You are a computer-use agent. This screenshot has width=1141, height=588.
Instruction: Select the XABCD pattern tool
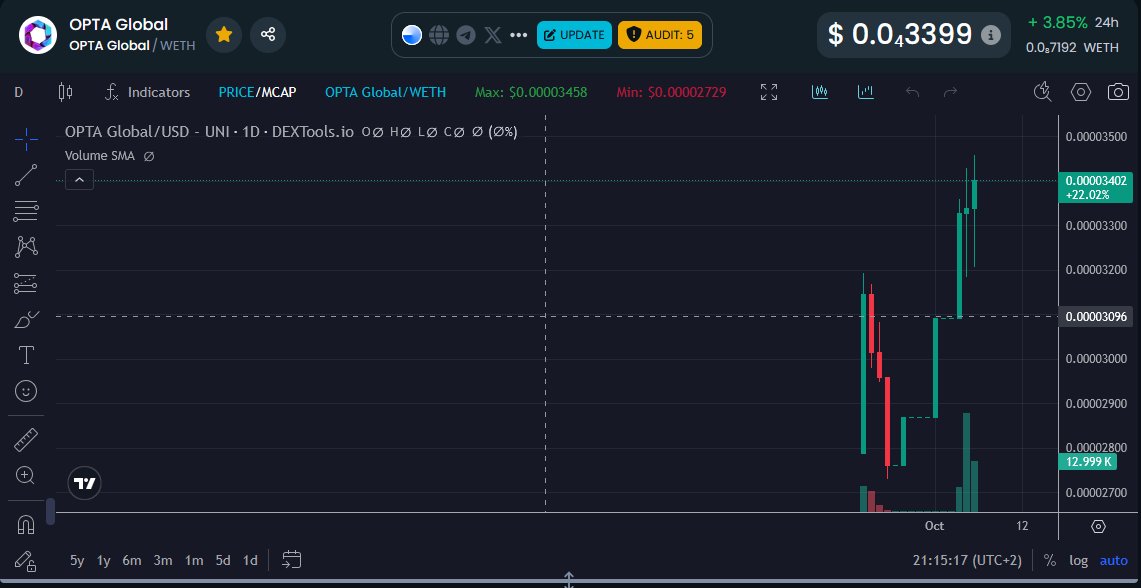click(26, 247)
